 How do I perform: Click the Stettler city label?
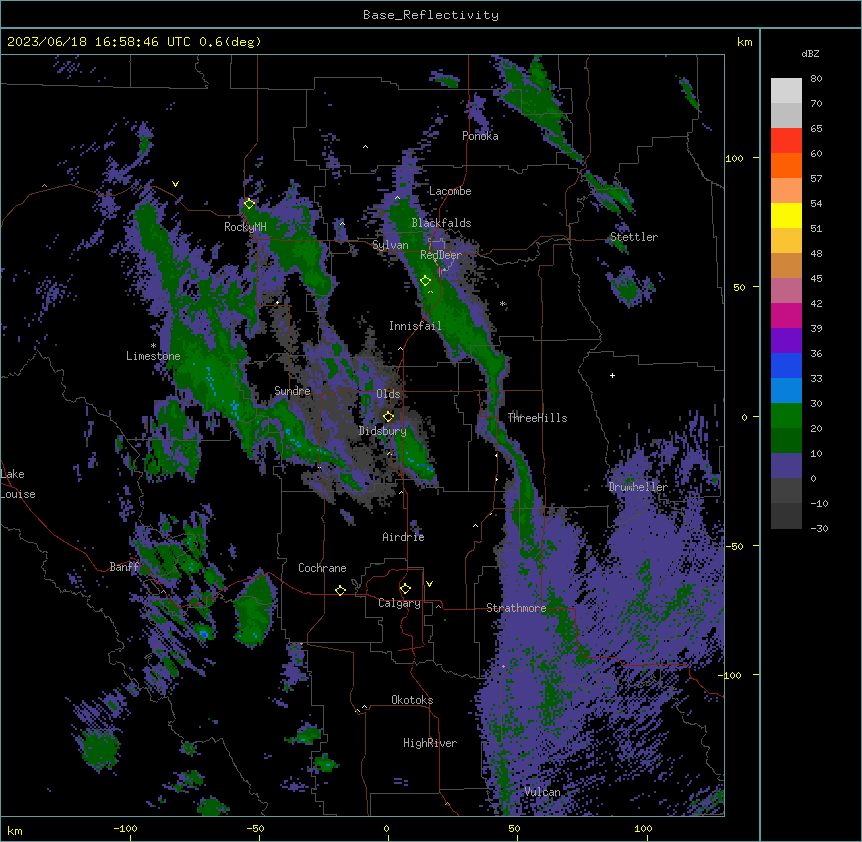coord(634,237)
